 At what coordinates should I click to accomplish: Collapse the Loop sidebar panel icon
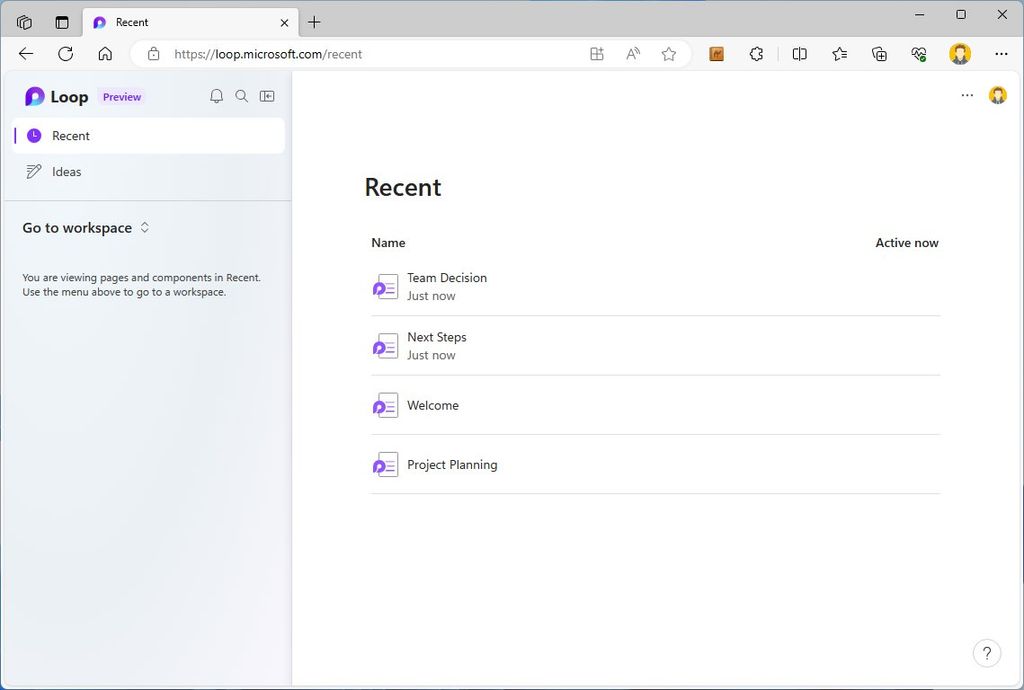[267, 95]
